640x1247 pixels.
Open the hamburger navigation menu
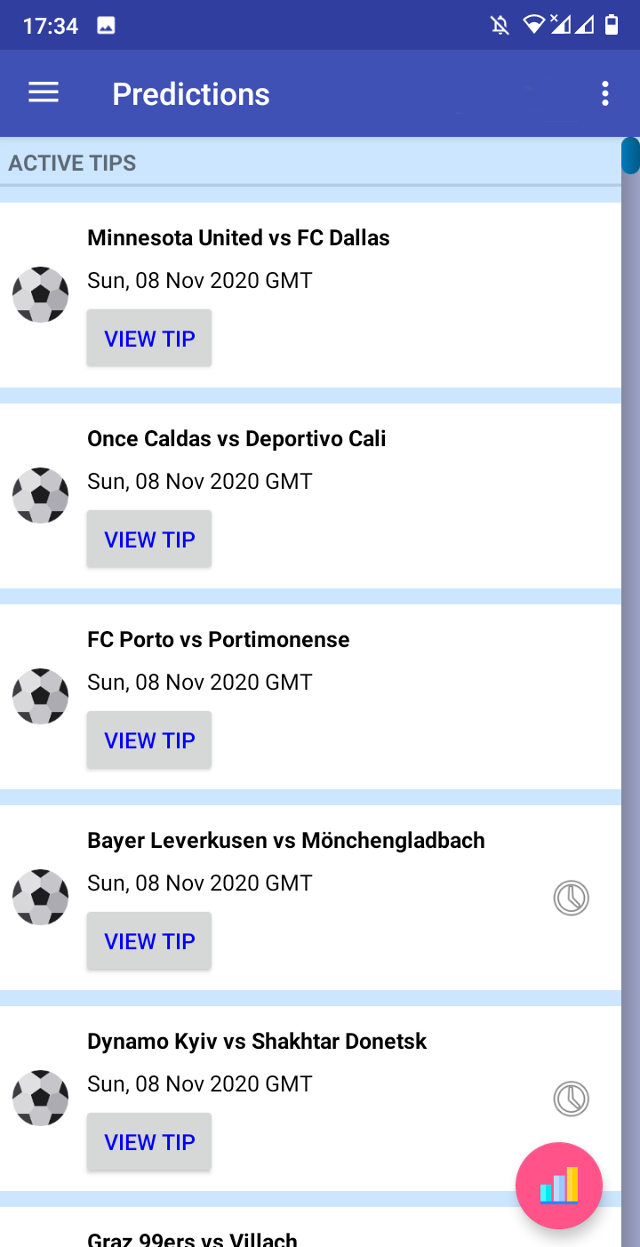pyautogui.click(x=43, y=93)
